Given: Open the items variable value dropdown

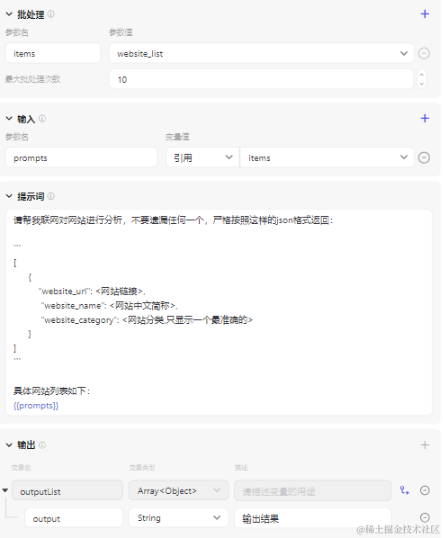Looking at the screenshot, I should point(327,157).
